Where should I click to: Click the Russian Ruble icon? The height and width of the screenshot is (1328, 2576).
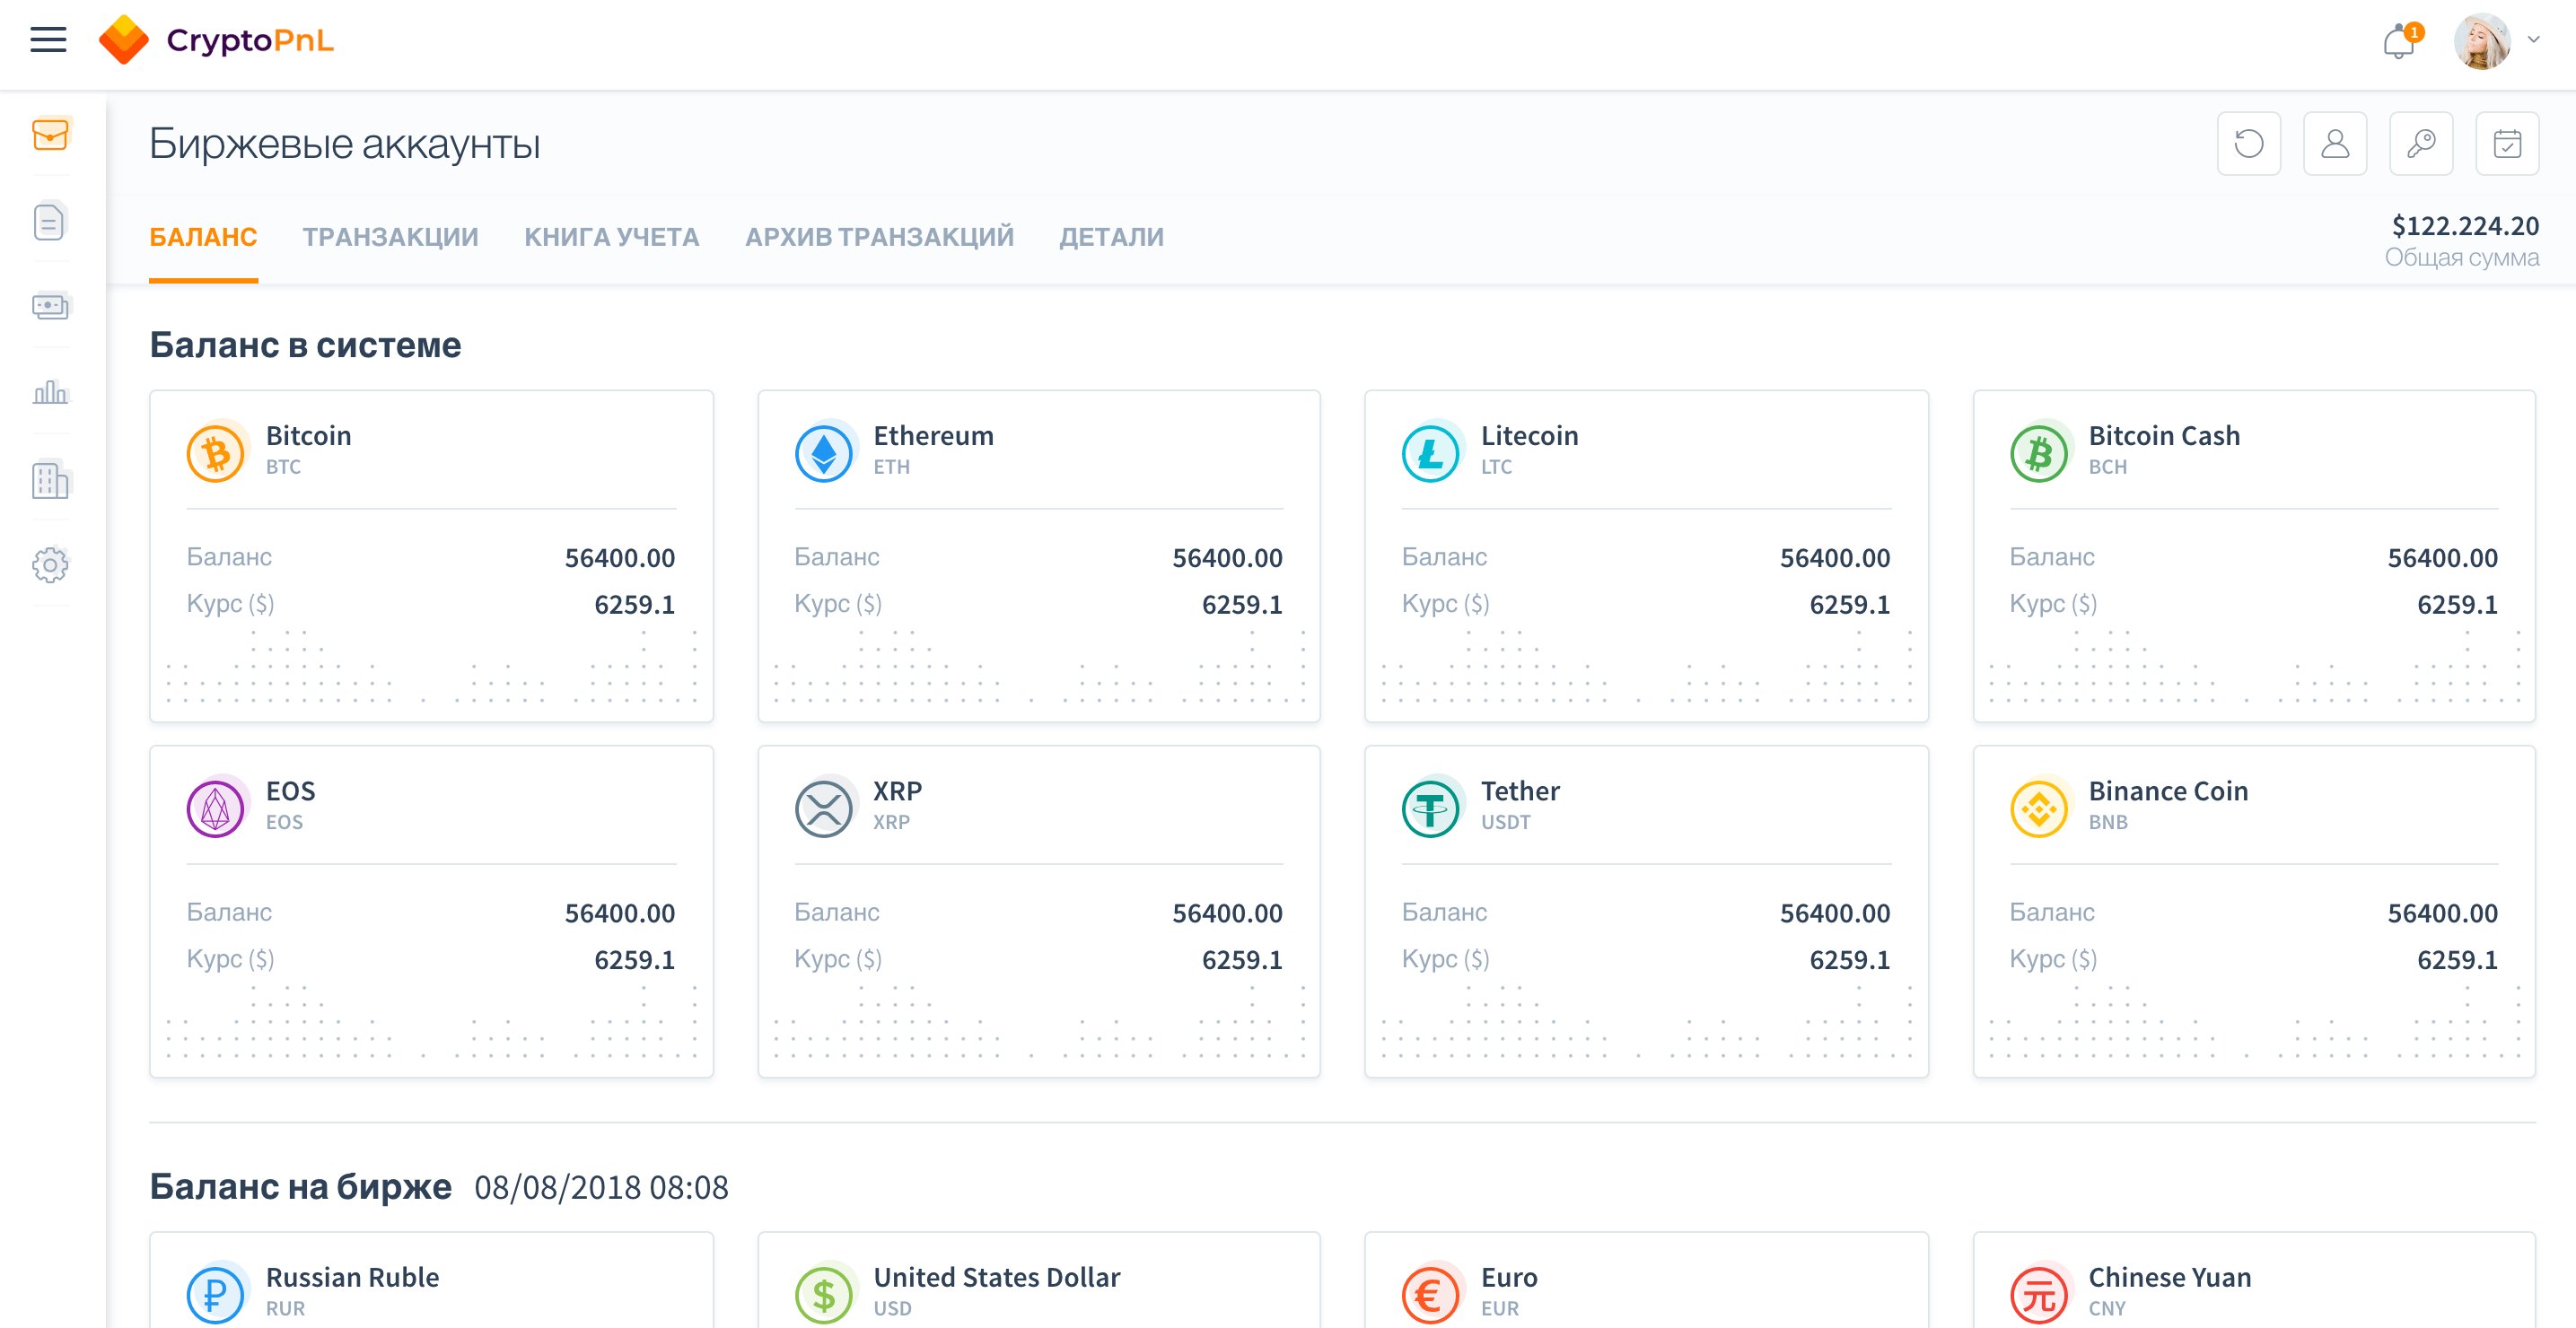[x=216, y=1295]
